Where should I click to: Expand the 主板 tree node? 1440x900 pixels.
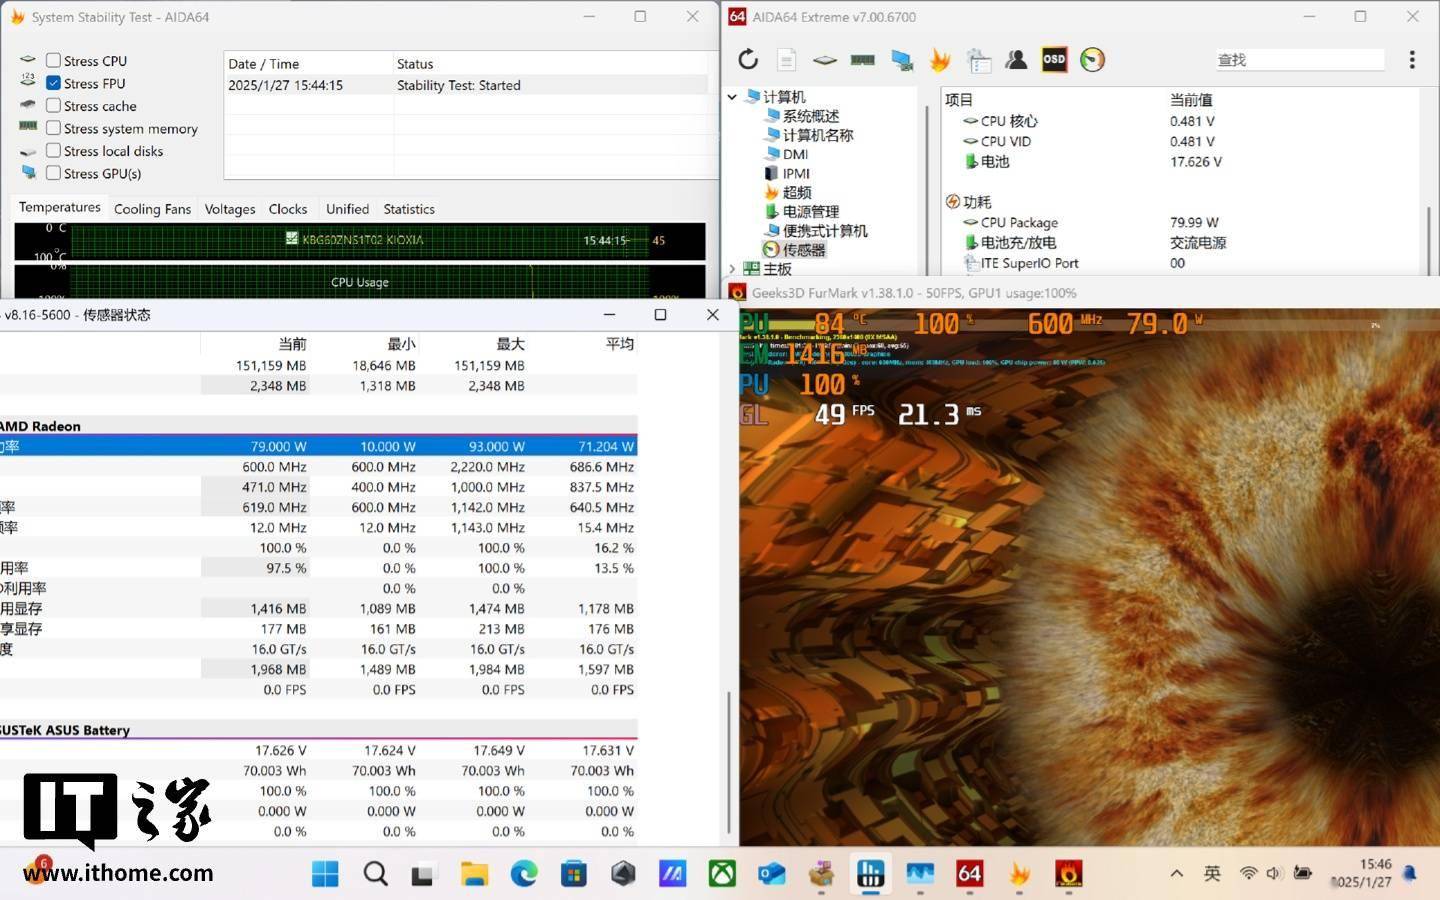732,269
